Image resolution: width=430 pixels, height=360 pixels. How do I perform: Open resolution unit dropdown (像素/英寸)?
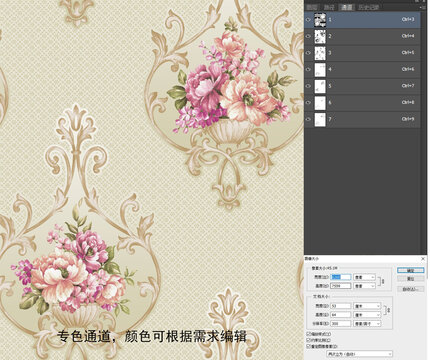(x=367, y=324)
